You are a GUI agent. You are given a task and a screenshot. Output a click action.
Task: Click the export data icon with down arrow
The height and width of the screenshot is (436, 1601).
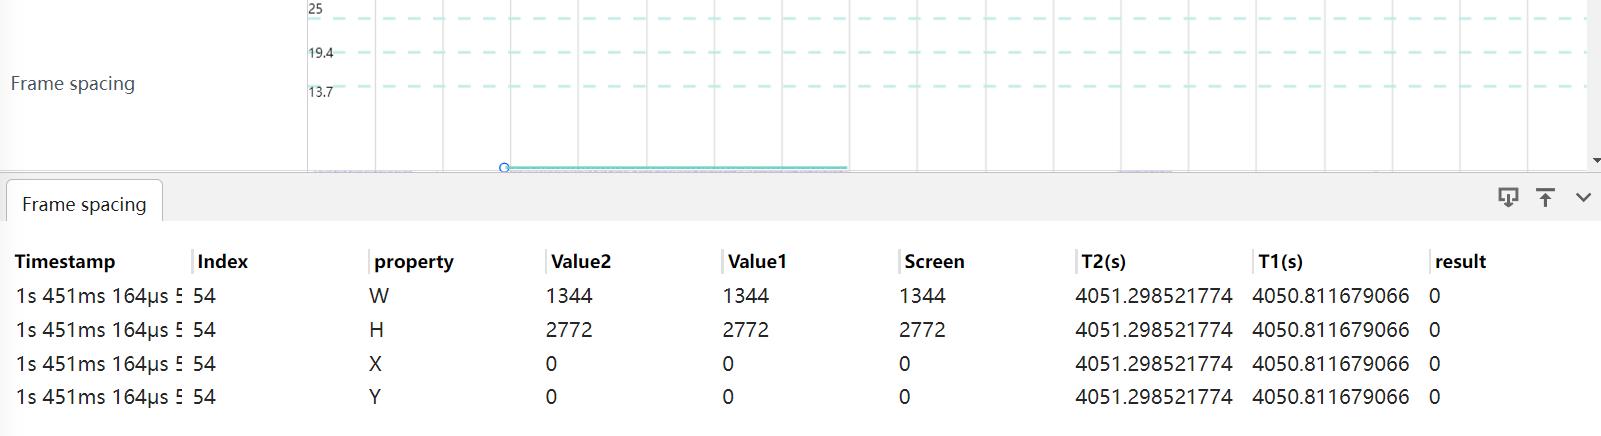point(1507,197)
